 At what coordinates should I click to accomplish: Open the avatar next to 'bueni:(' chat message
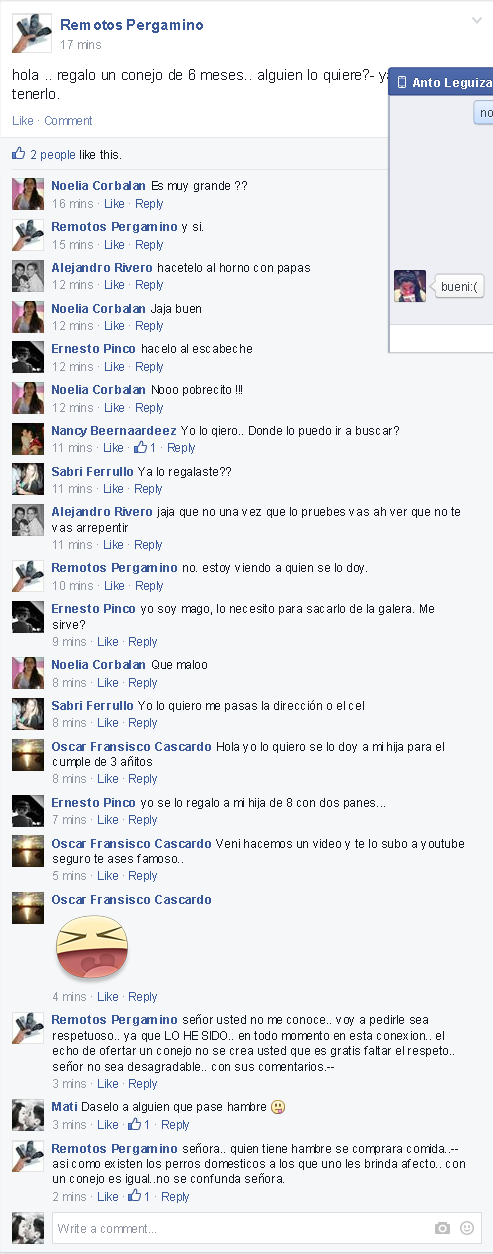coord(410,286)
